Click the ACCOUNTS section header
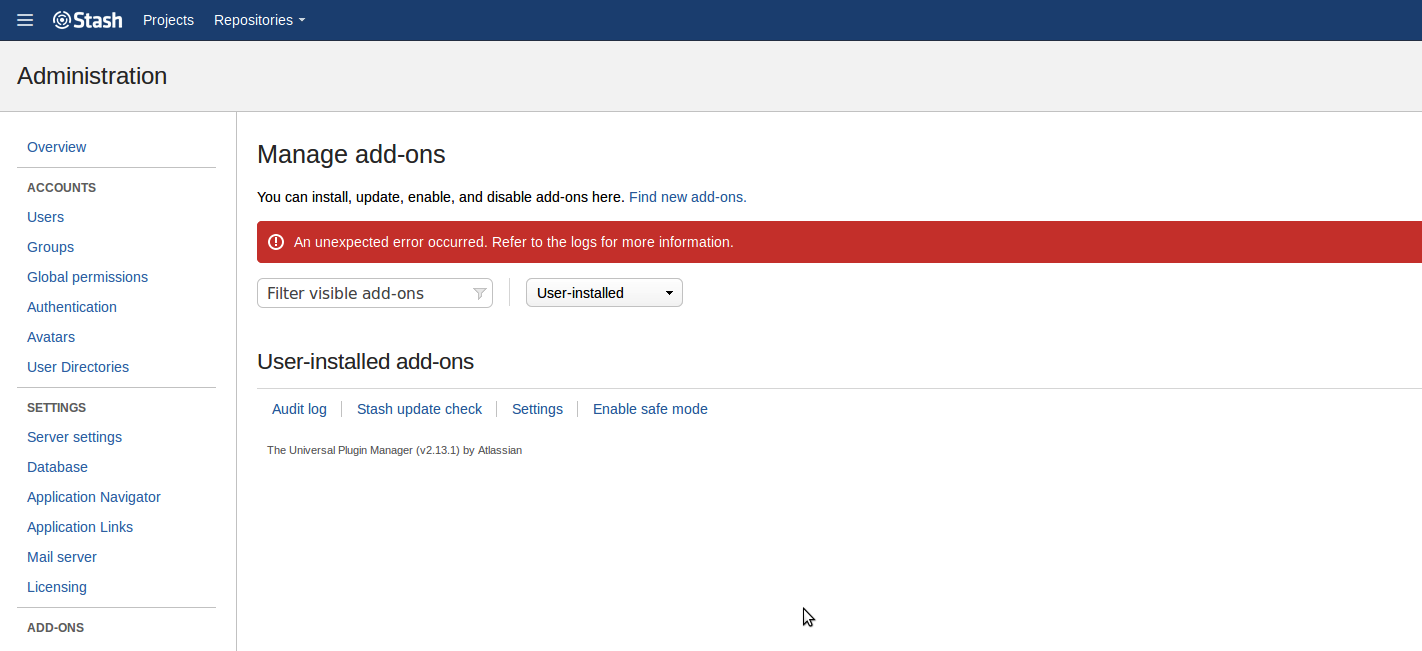 pos(61,187)
